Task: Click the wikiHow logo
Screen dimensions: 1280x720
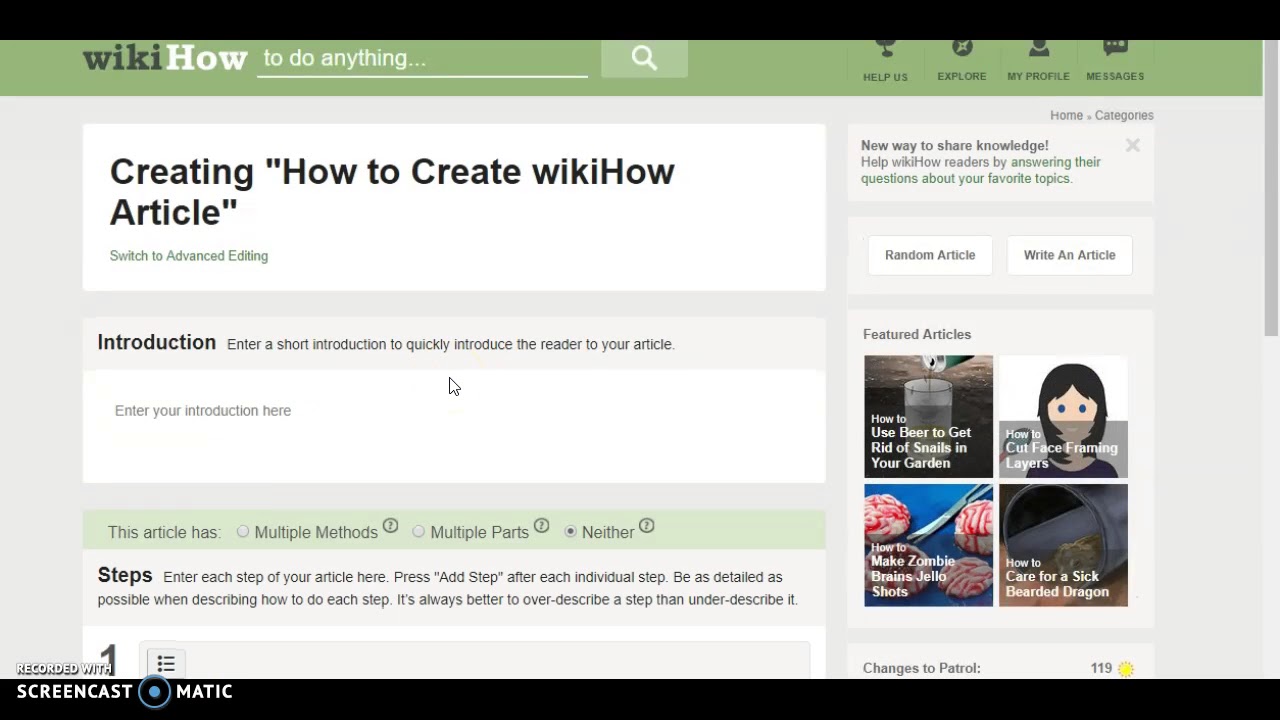Action: (165, 58)
